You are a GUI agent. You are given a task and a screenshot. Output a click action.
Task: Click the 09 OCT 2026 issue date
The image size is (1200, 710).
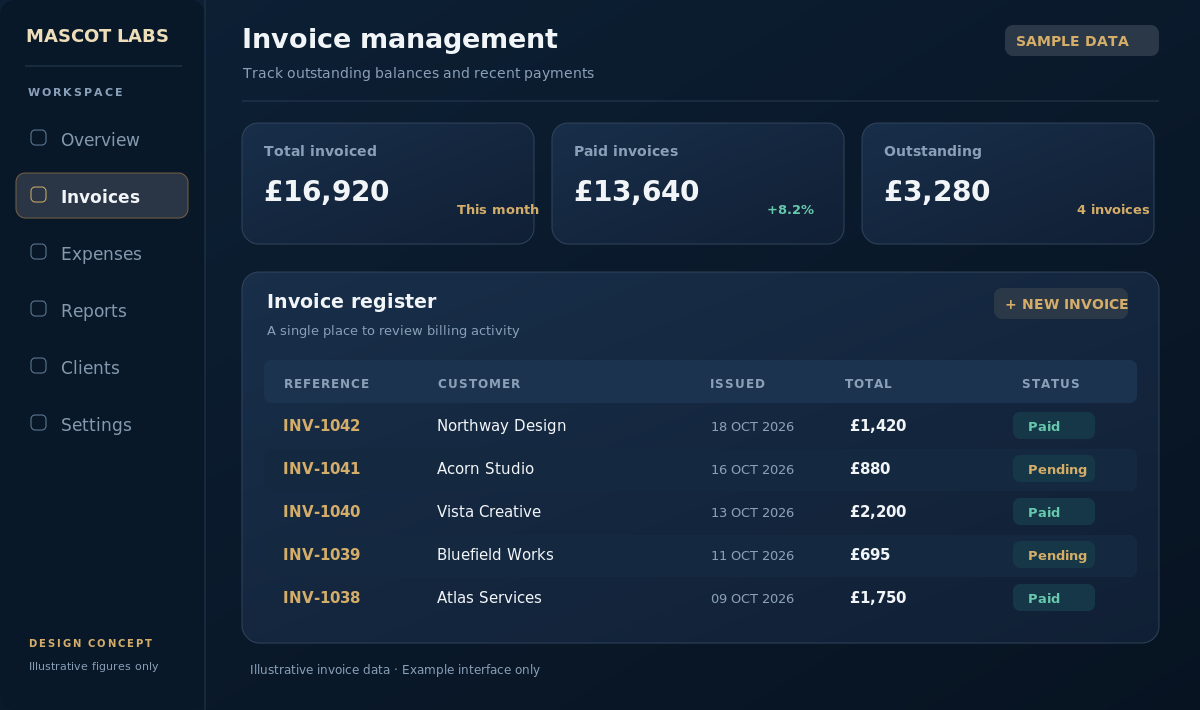pos(752,599)
